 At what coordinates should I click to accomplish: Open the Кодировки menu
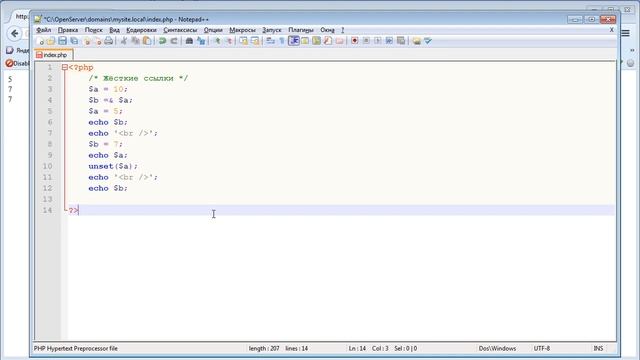click(141, 30)
